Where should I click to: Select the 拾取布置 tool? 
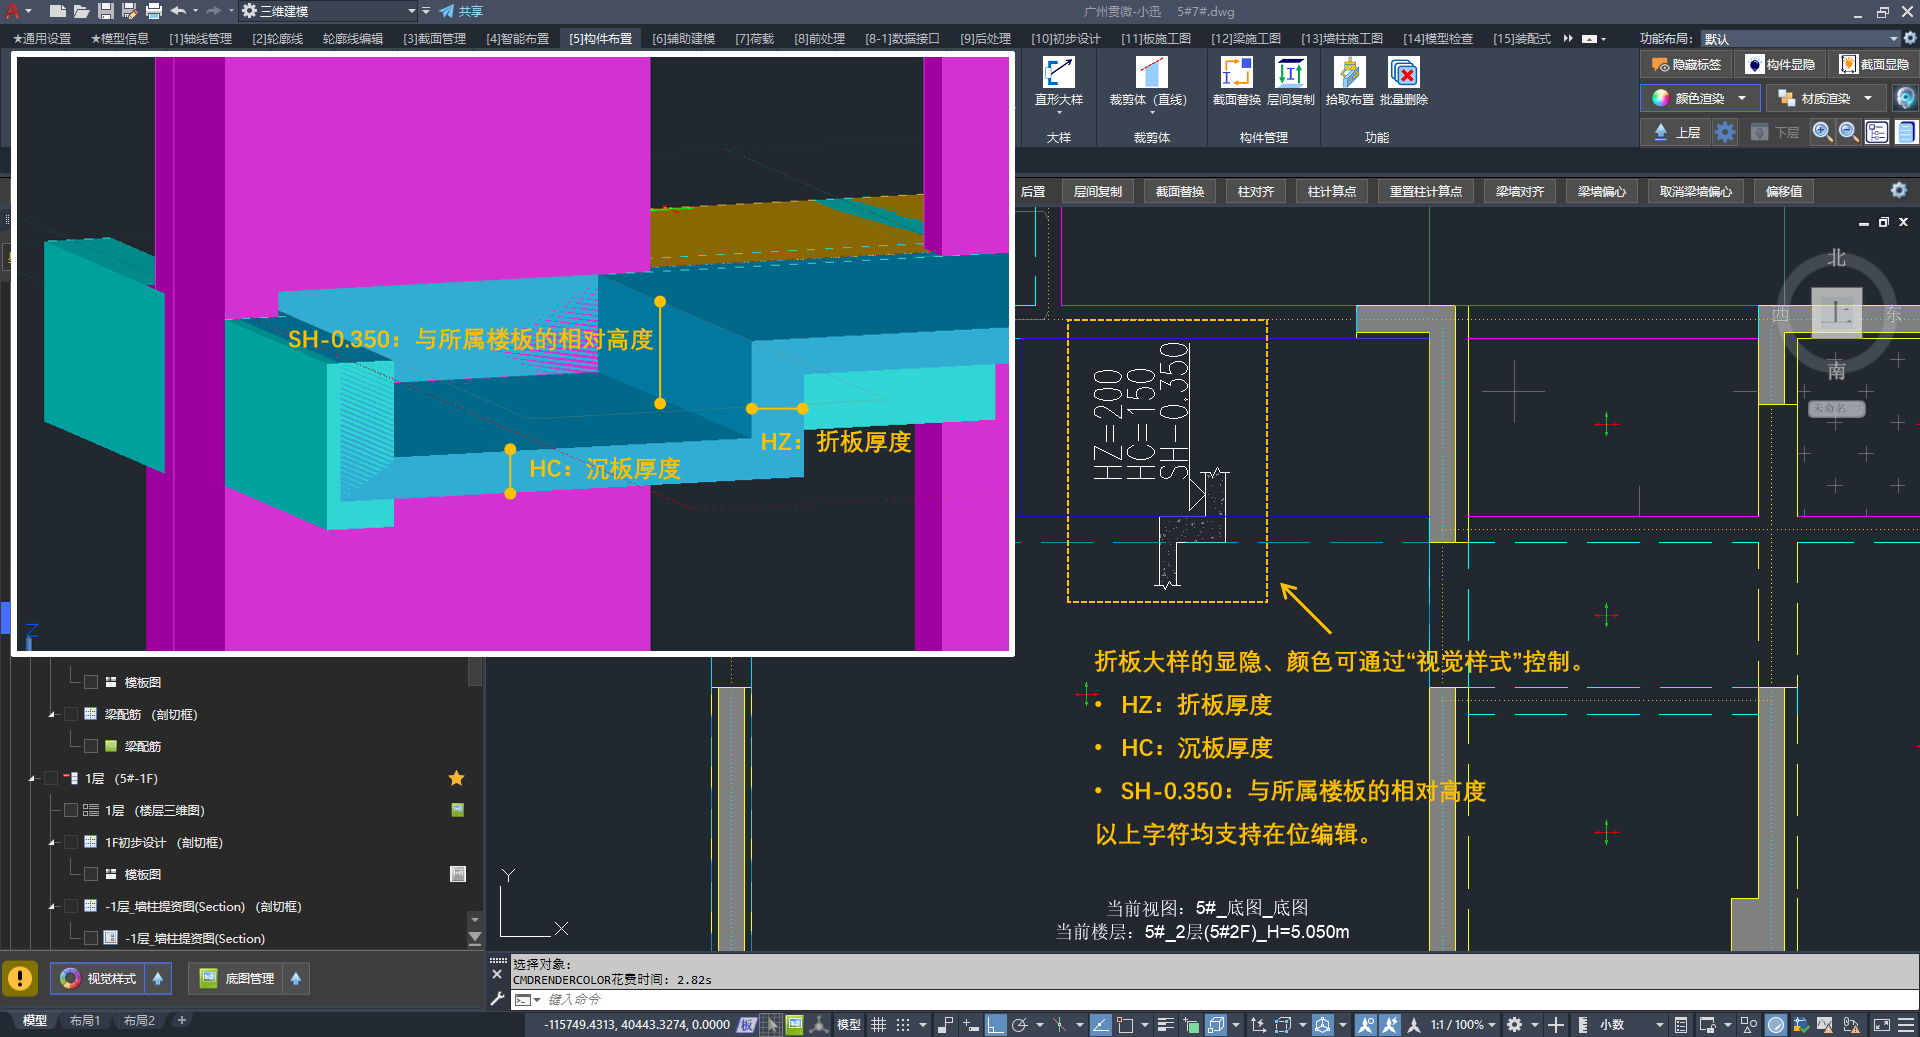(x=1349, y=73)
